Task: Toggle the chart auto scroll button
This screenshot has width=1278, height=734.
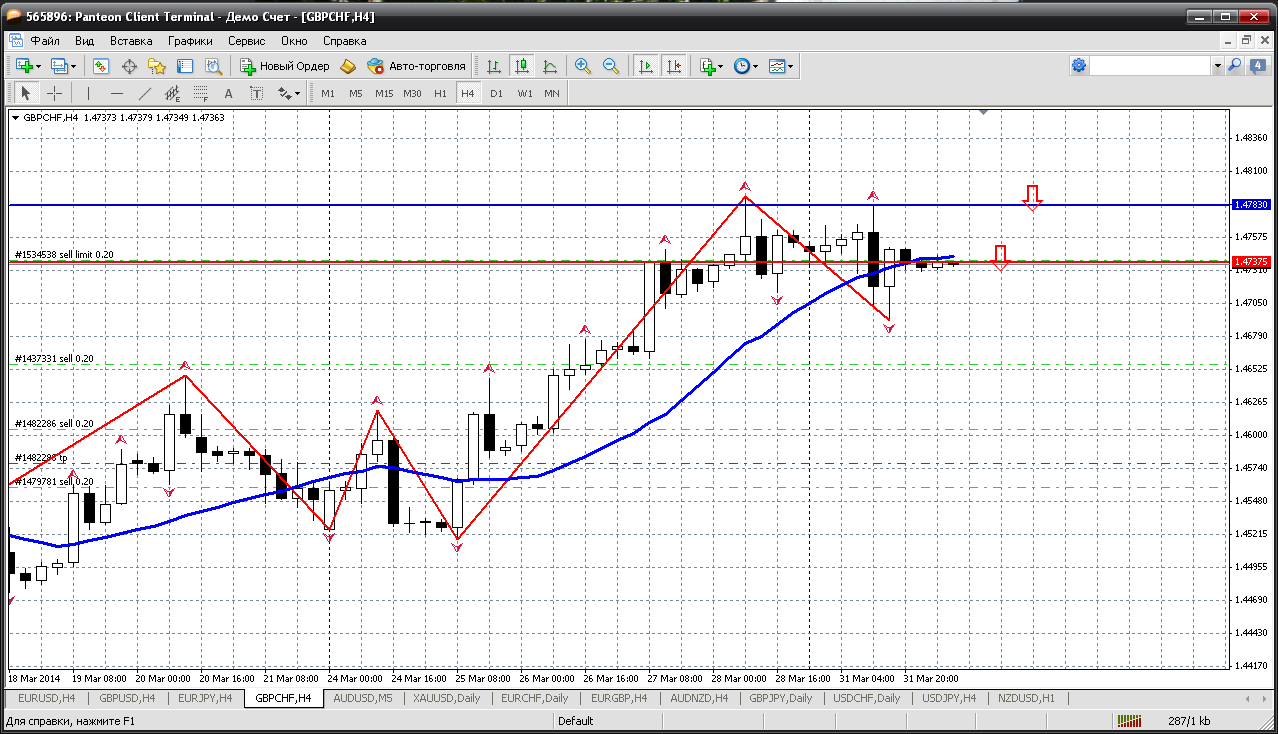Action: point(646,66)
